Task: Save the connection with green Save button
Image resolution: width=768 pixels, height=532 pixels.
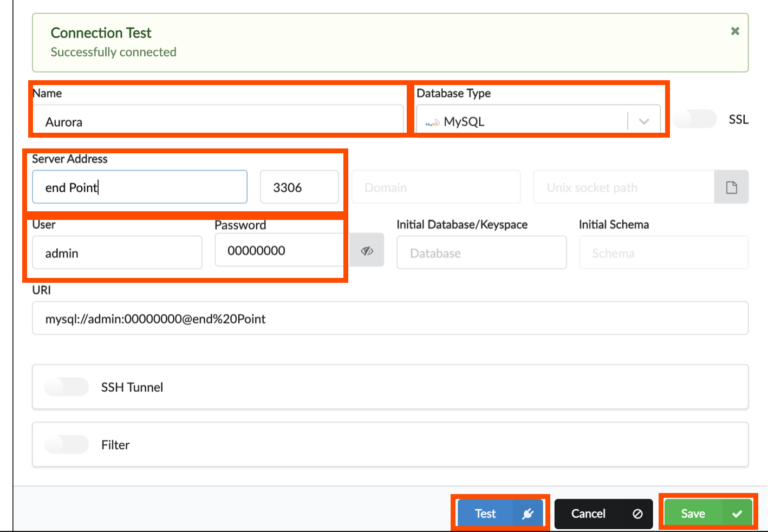Action: (x=707, y=513)
